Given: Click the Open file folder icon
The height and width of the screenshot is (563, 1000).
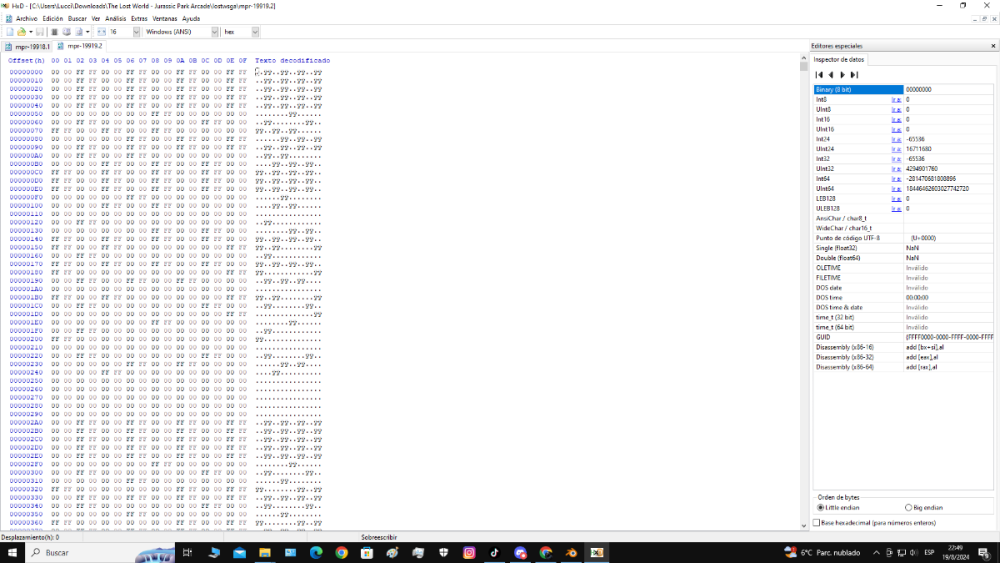Looking at the screenshot, I should 22,32.
